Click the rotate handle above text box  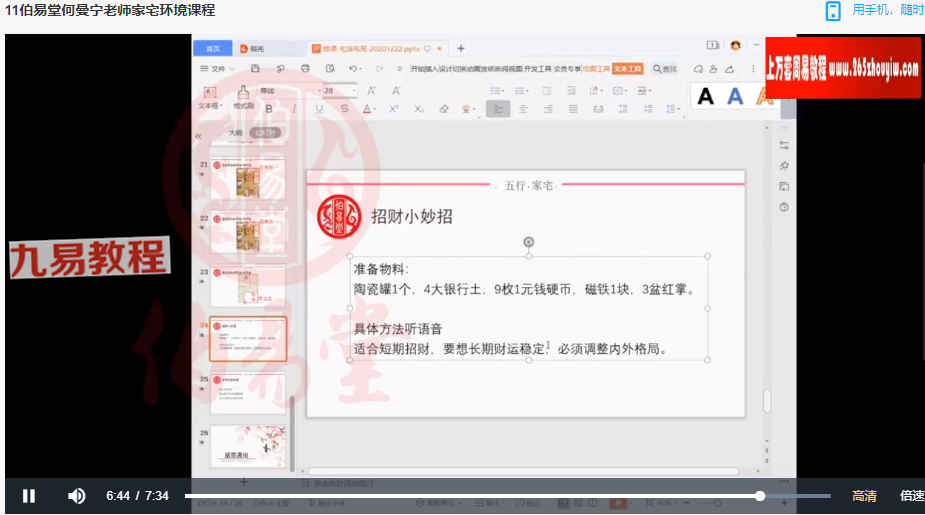[529, 242]
